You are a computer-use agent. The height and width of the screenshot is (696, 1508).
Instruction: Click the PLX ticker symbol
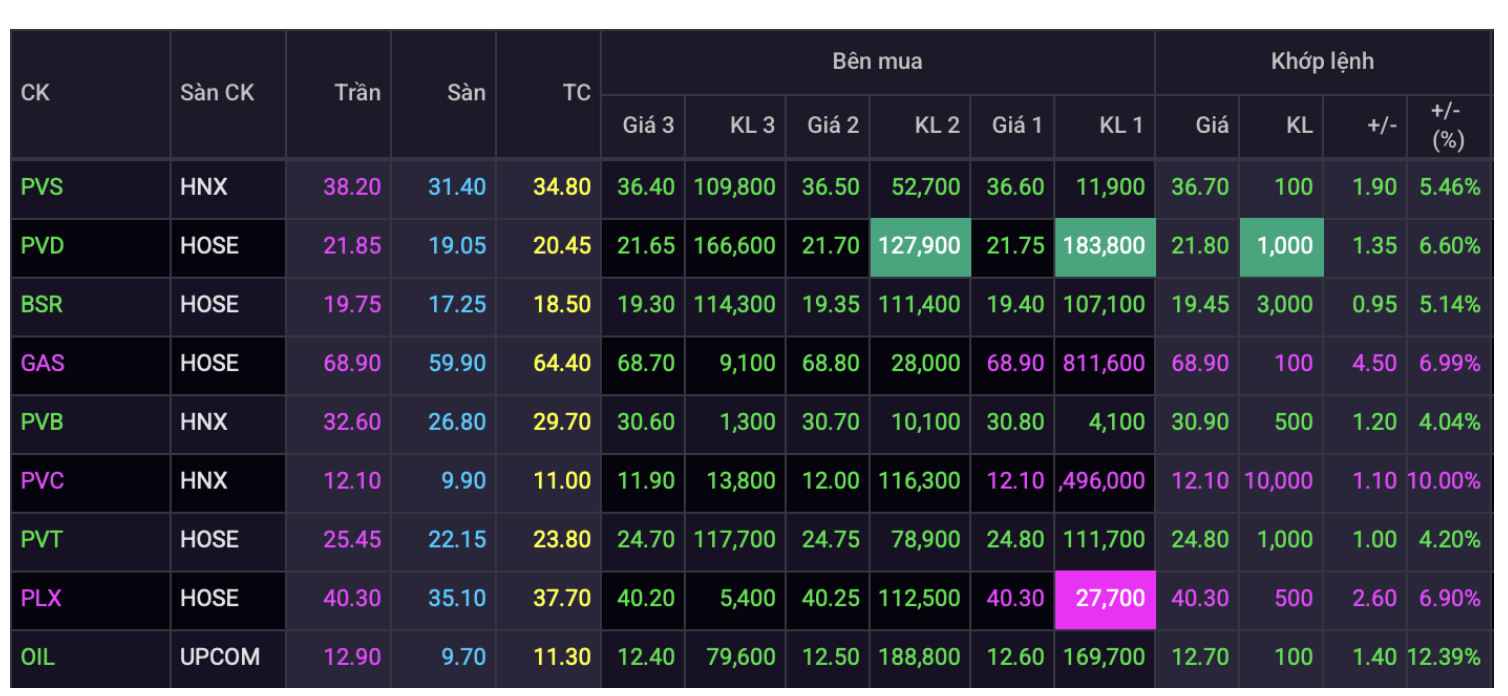pyautogui.click(x=41, y=598)
